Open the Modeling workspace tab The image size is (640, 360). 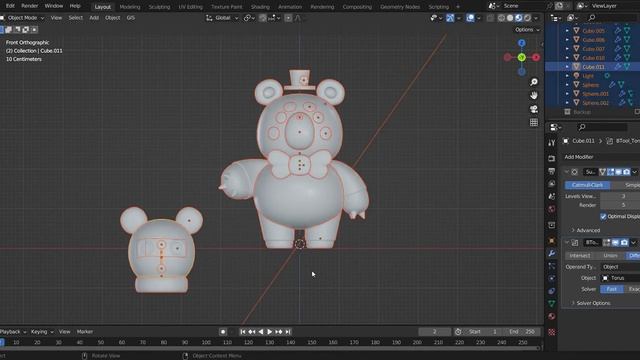pos(130,7)
